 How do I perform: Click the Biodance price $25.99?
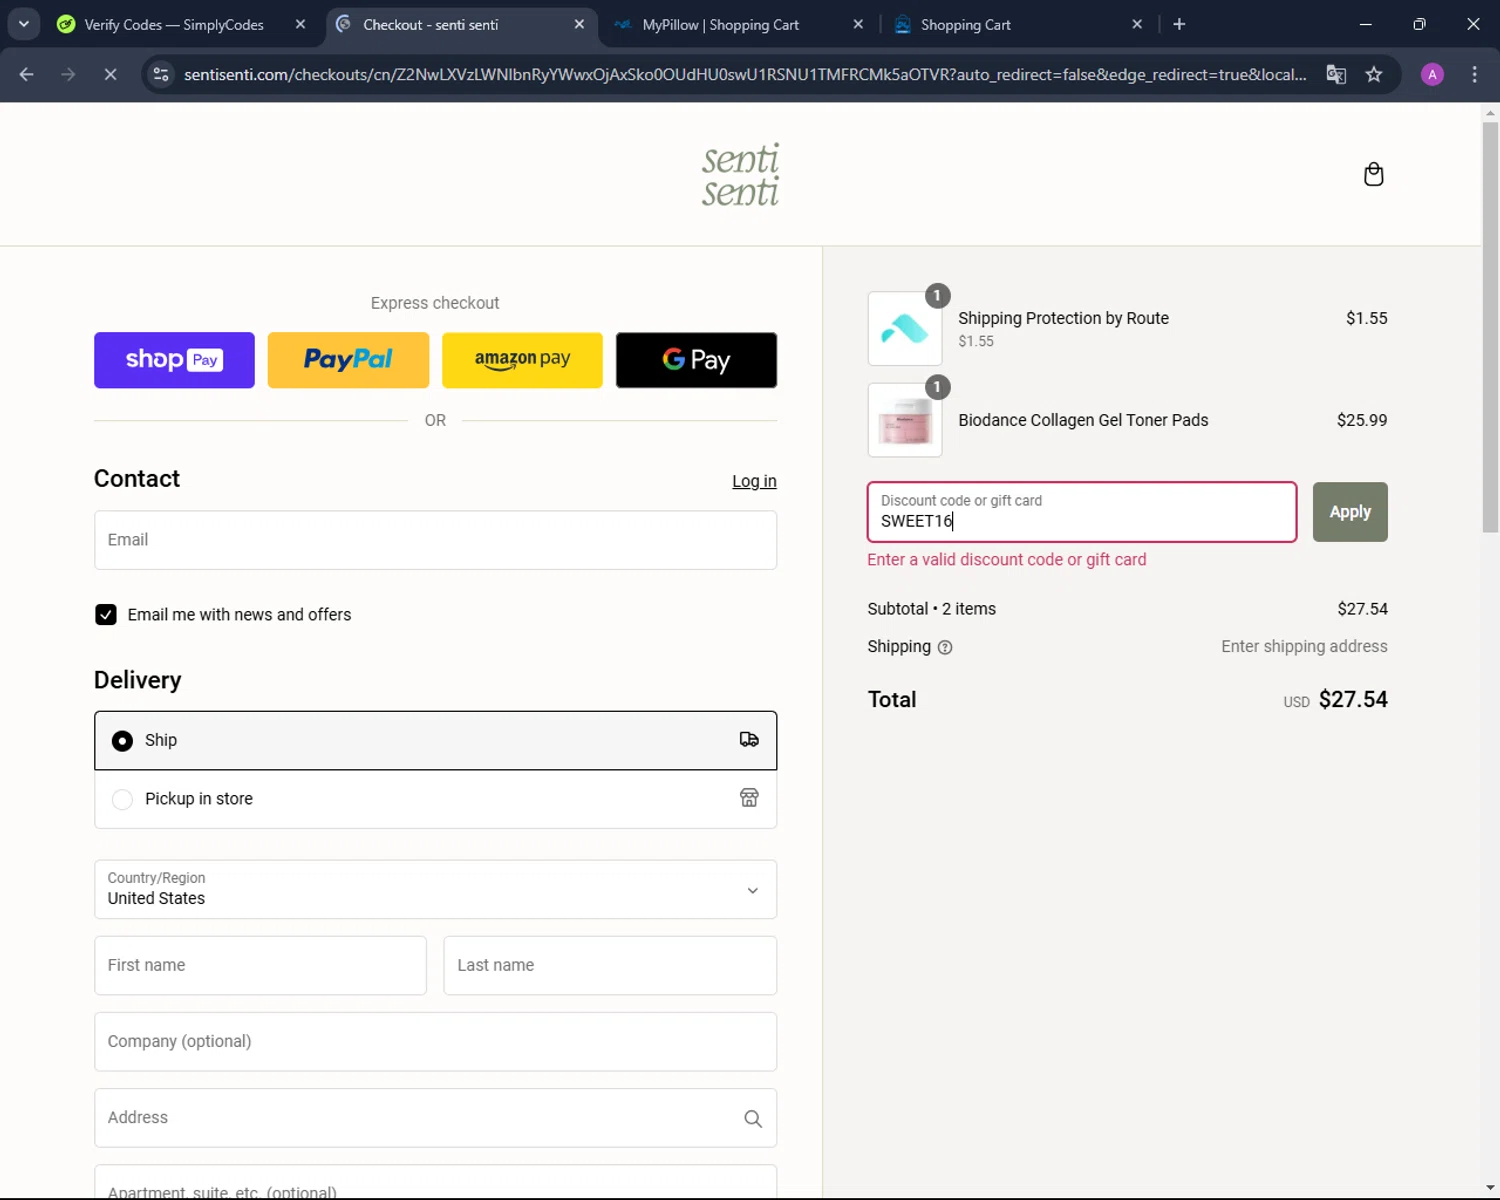(x=1362, y=420)
